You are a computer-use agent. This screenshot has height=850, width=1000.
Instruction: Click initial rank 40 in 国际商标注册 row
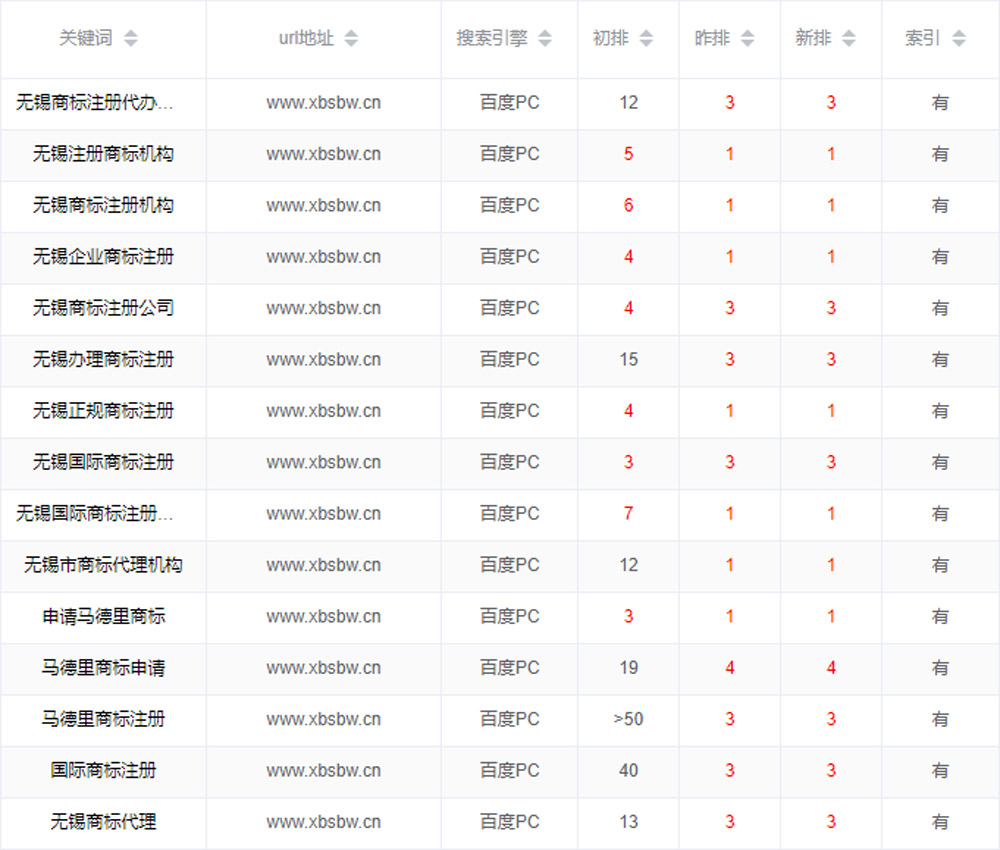tap(628, 771)
